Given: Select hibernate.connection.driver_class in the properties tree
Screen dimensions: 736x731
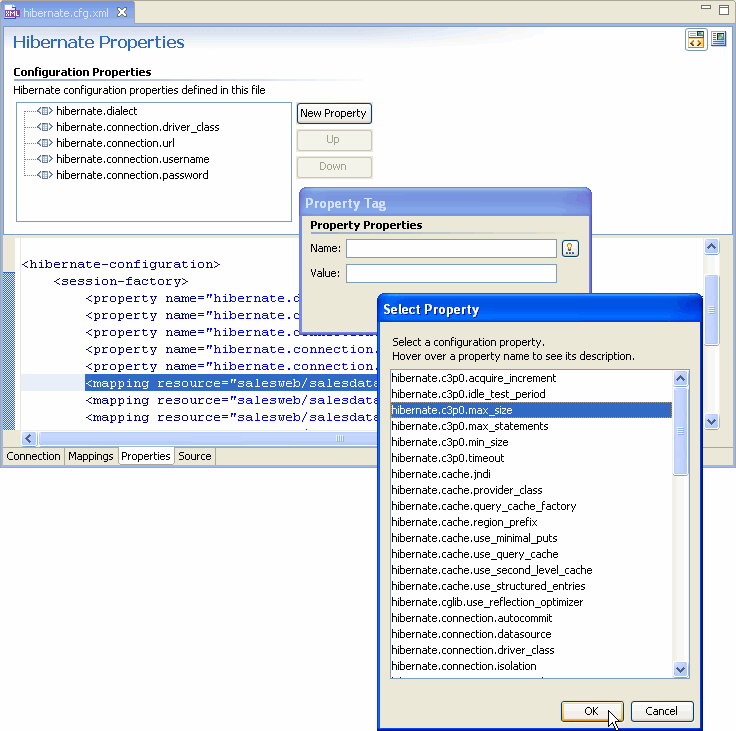Looking at the screenshot, I should [138, 127].
